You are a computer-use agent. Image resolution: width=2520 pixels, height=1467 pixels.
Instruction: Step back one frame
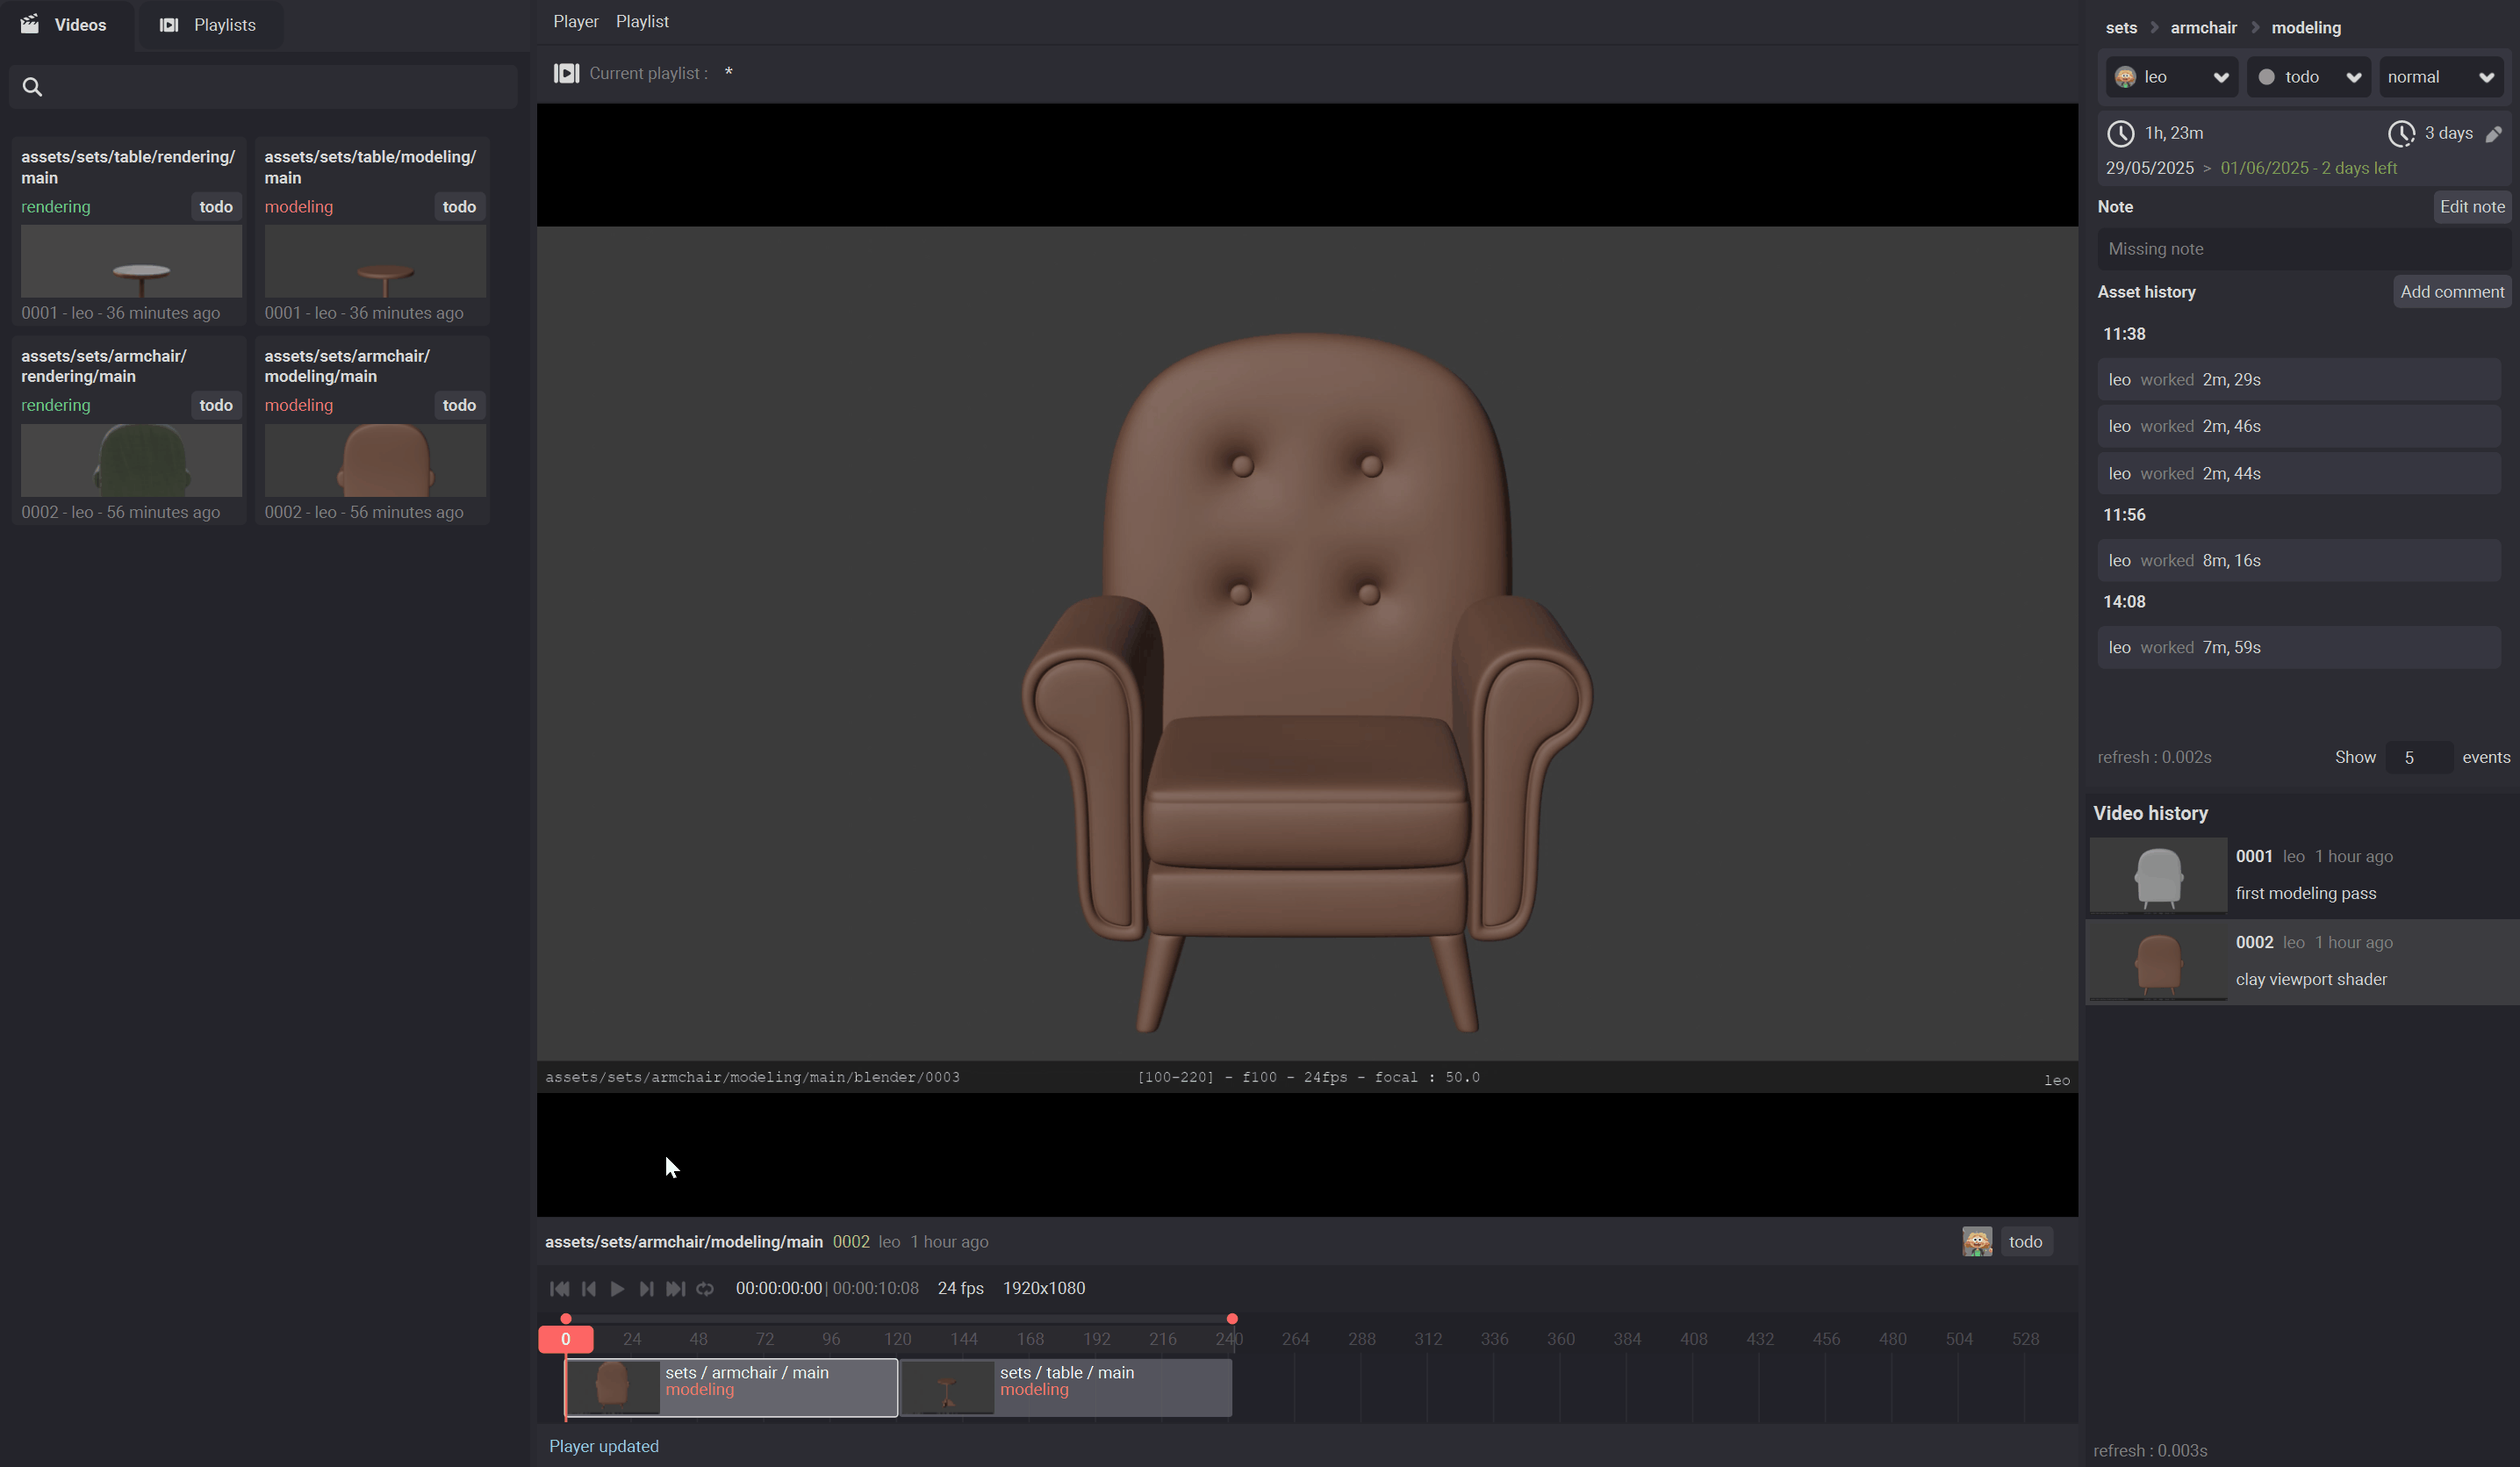coord(588,1289)
